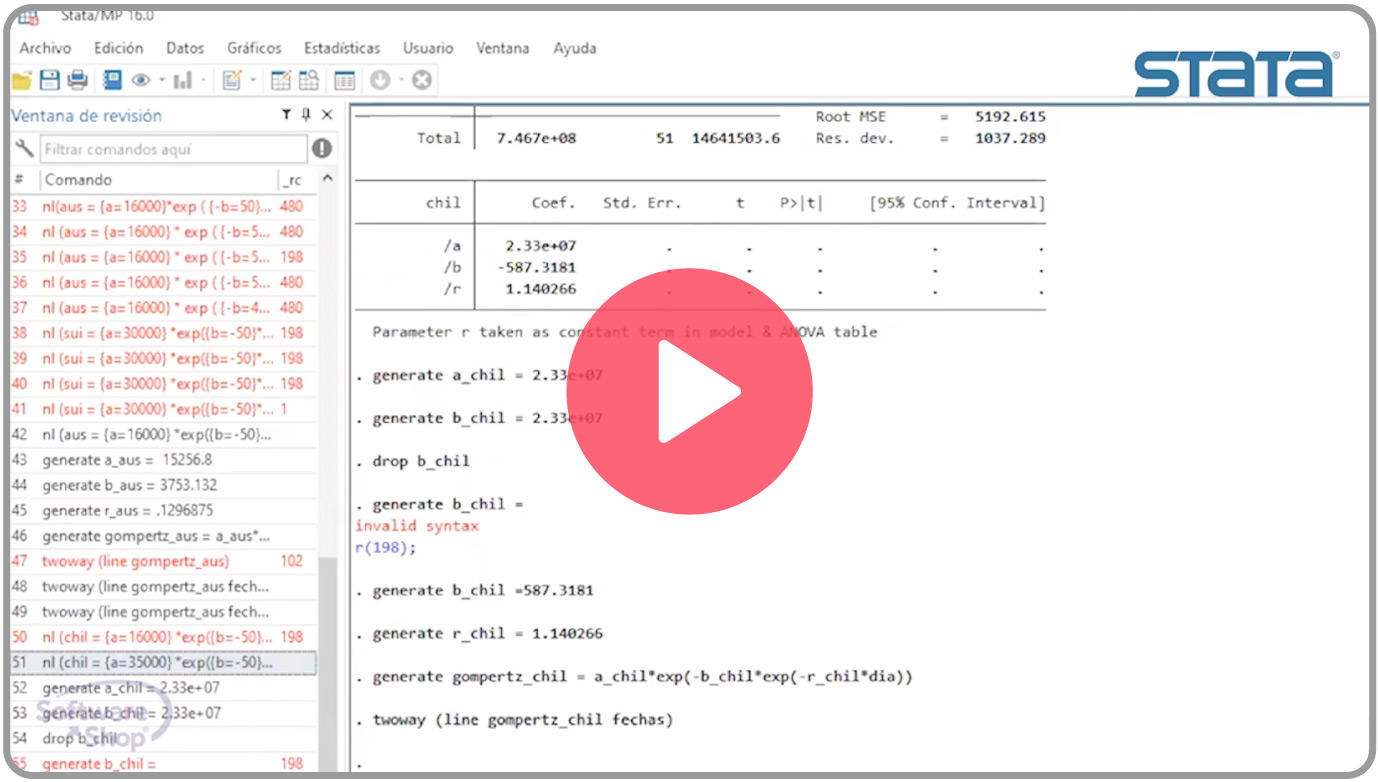Open the Data Editor (Browse) magnifier icon
The height and width of the screenshot is (782, 1378).
(308, 80)
